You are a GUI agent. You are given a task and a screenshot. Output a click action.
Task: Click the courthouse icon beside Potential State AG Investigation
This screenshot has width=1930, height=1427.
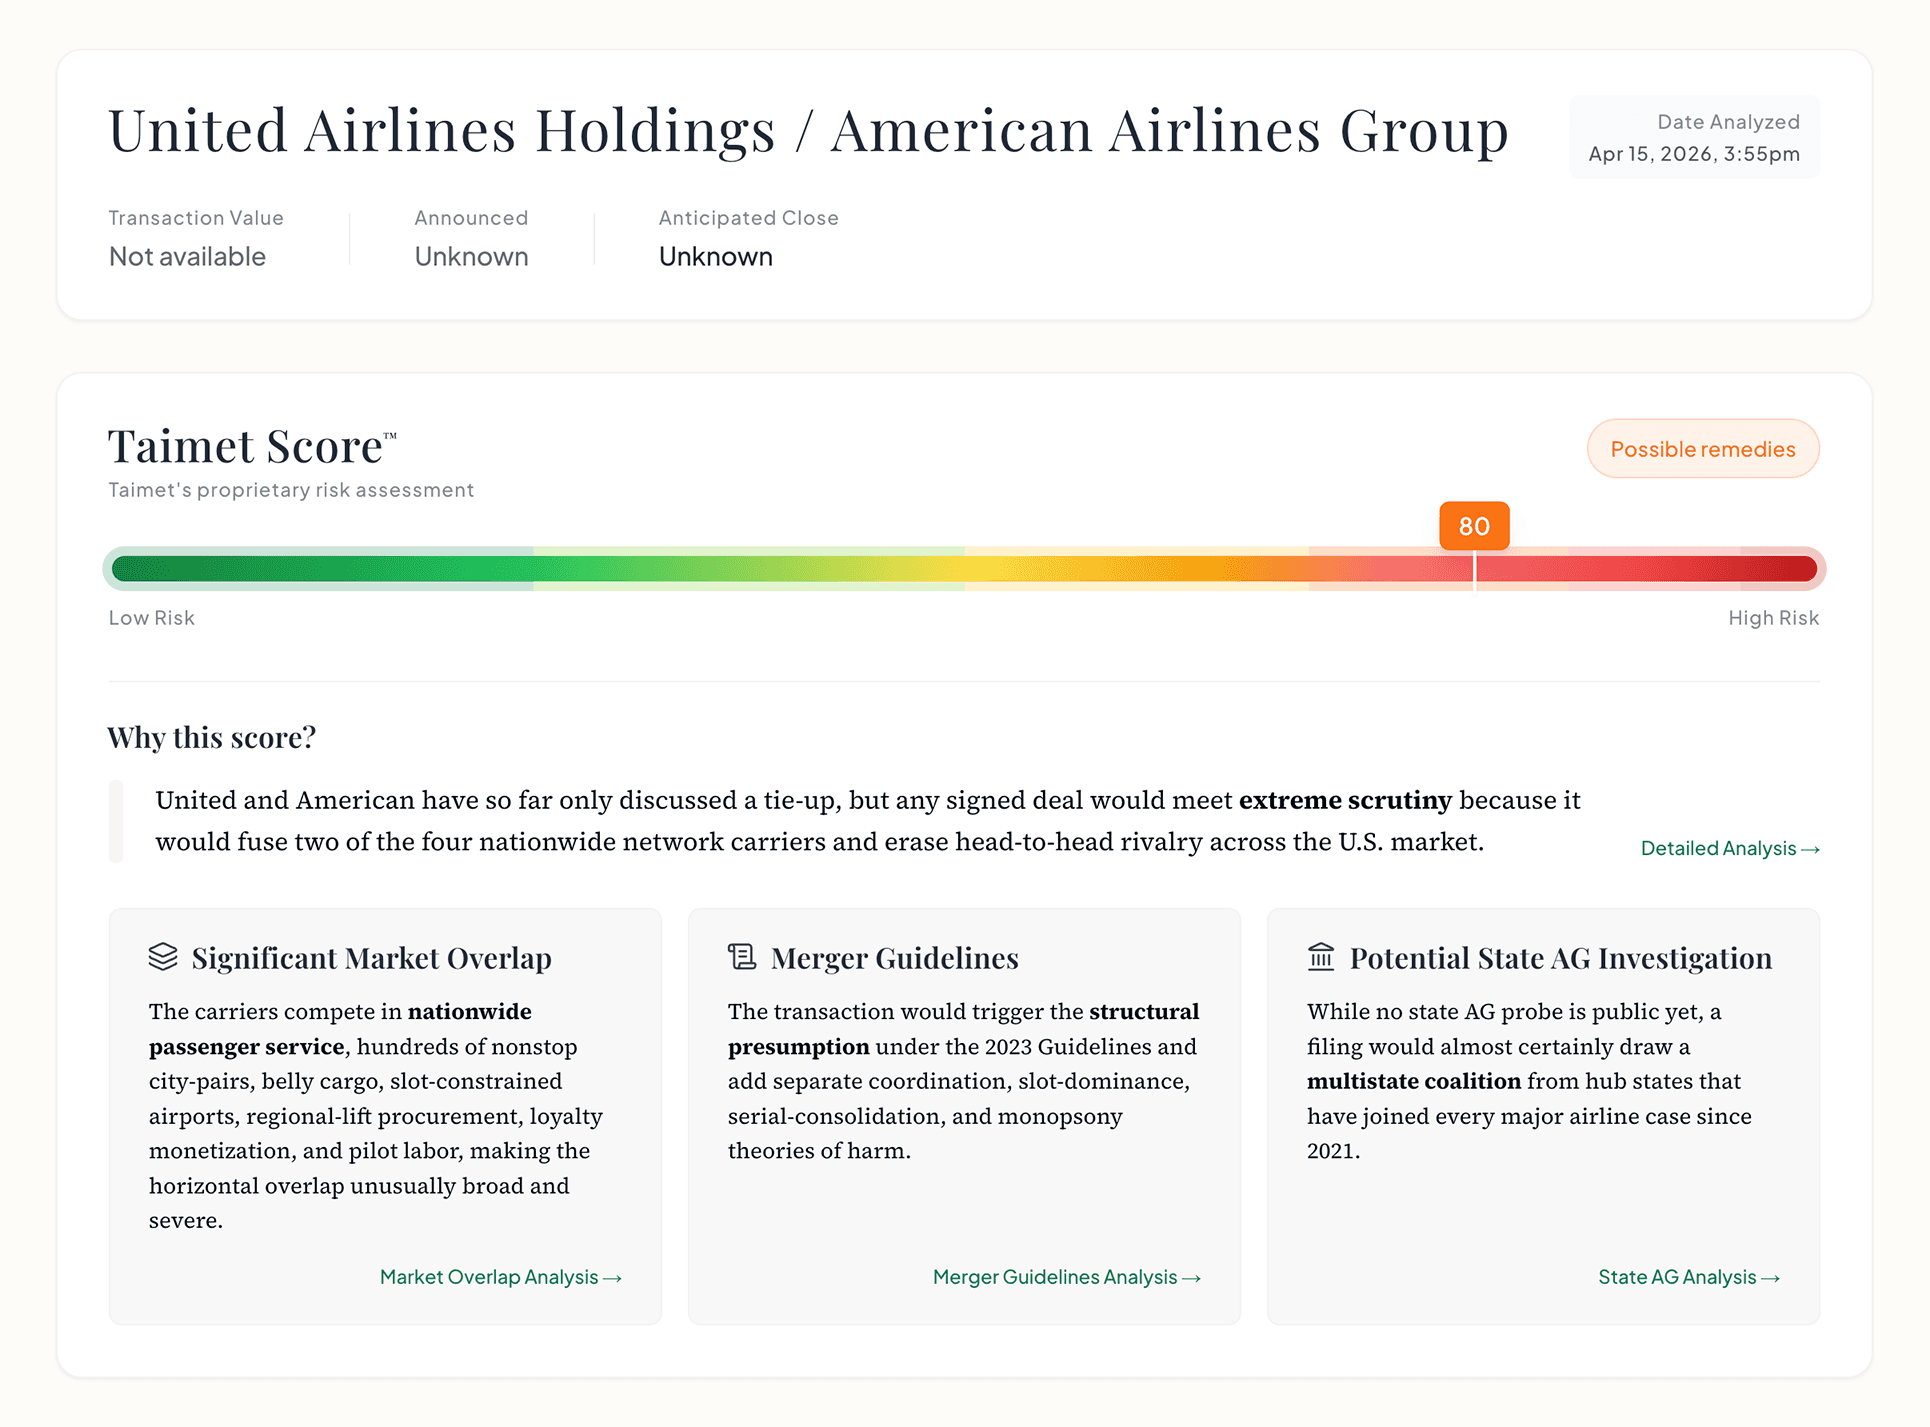point(1321,957)
